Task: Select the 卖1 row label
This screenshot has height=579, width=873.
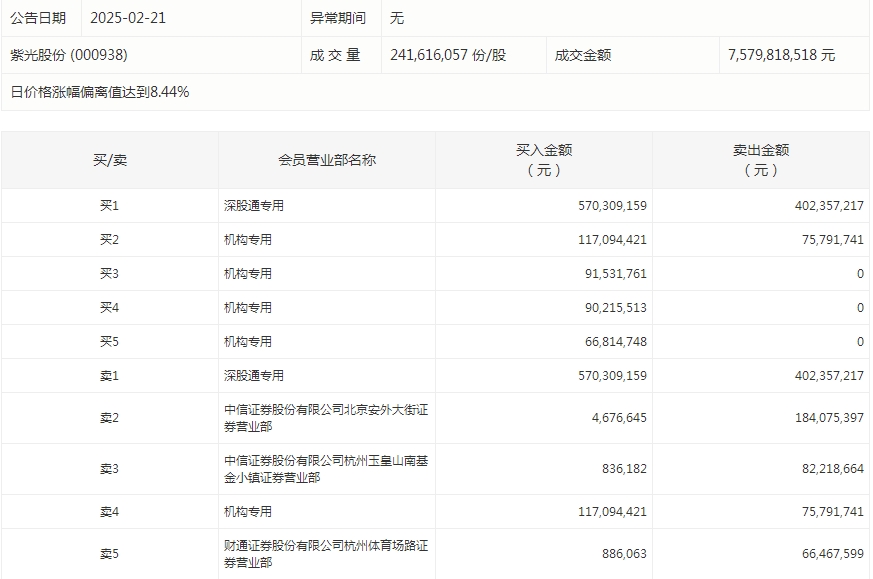Action: (110, 376)
